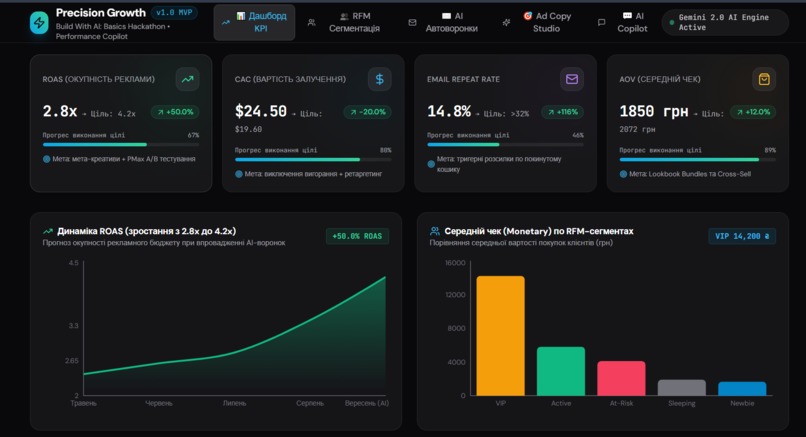806x437 pixels.
Task: Click the trend icon beside Динаміка ROAS title
Action: pyautogui.click(x=48, y=231)
